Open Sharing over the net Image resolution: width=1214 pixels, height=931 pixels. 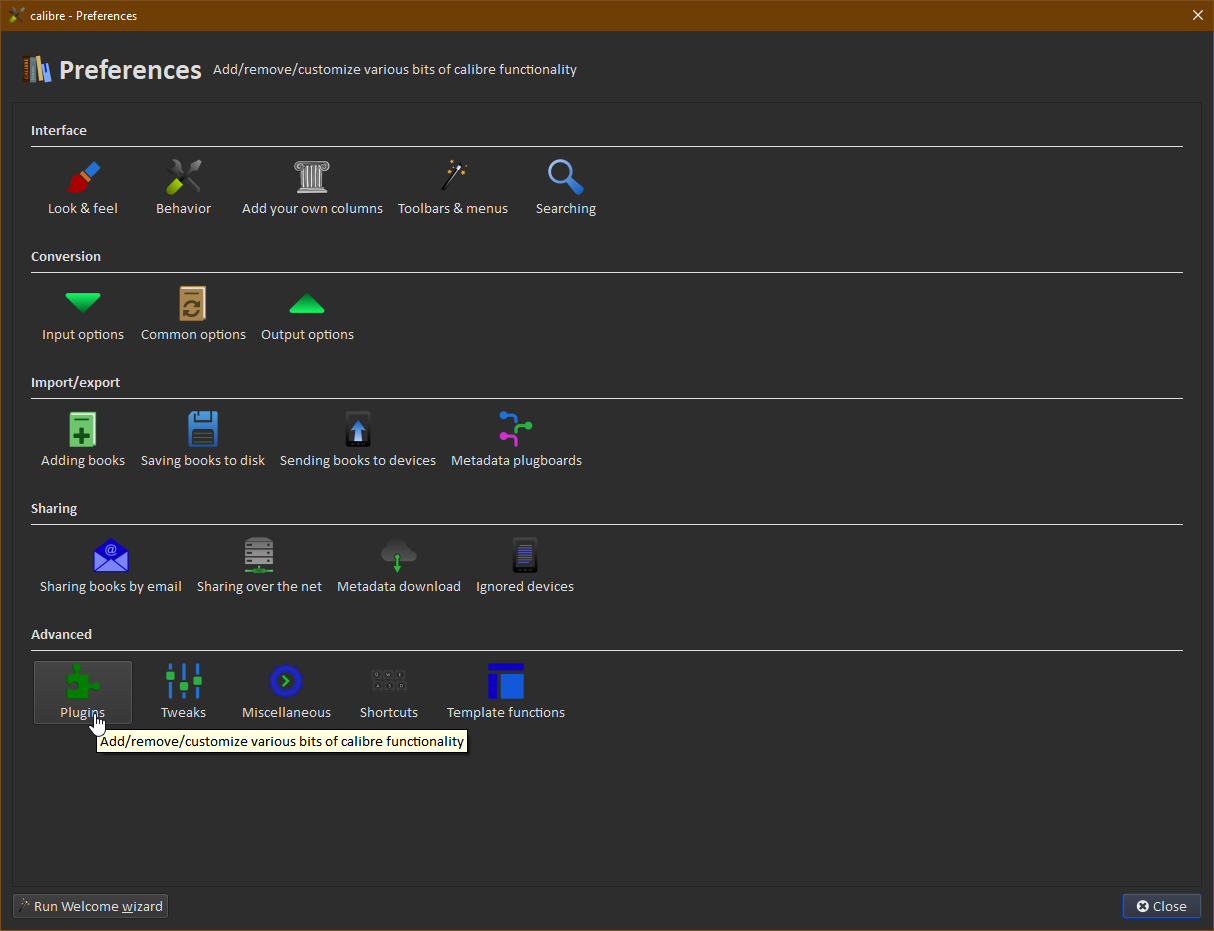click(x=259, y=566)
